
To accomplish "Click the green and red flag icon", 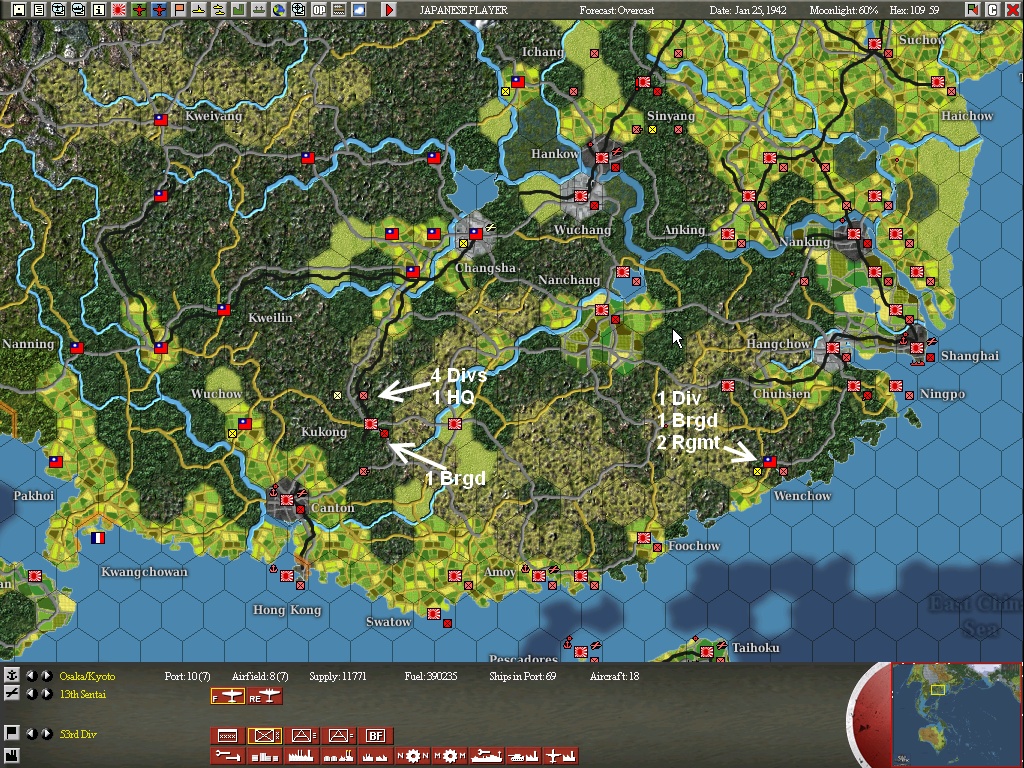I will click(973, 10).
